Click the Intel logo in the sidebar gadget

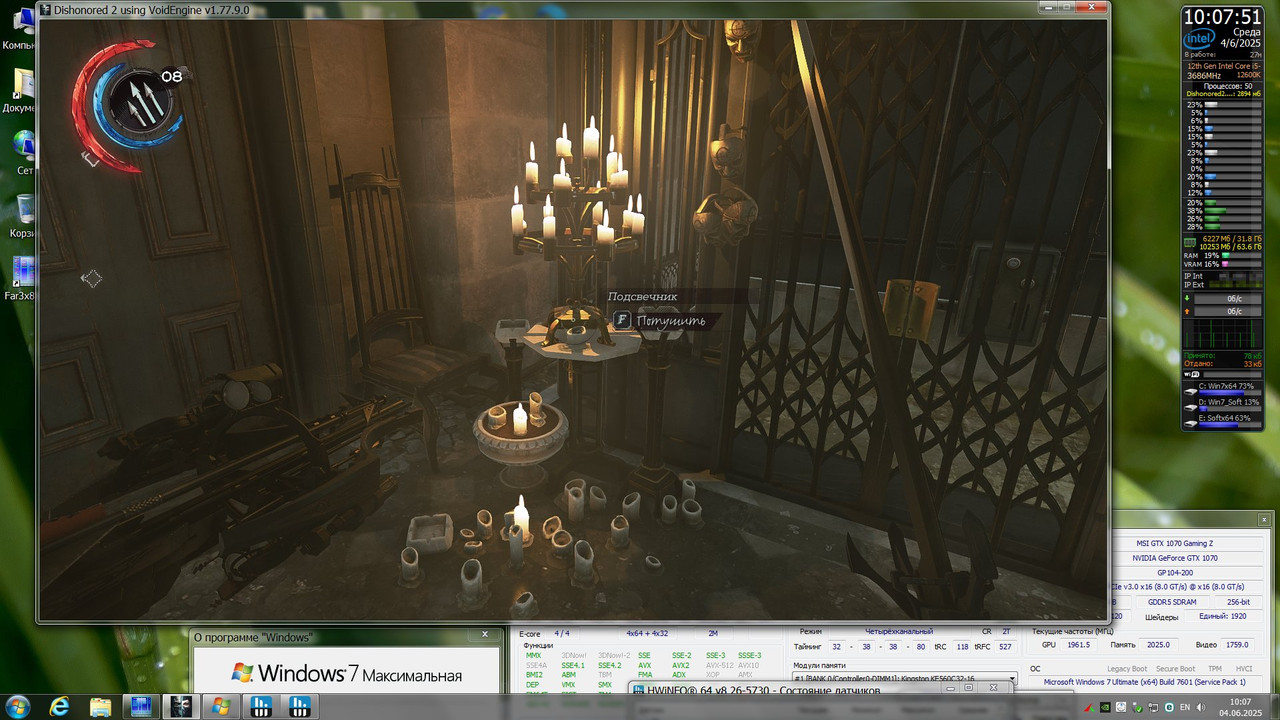coord(1199,39)
